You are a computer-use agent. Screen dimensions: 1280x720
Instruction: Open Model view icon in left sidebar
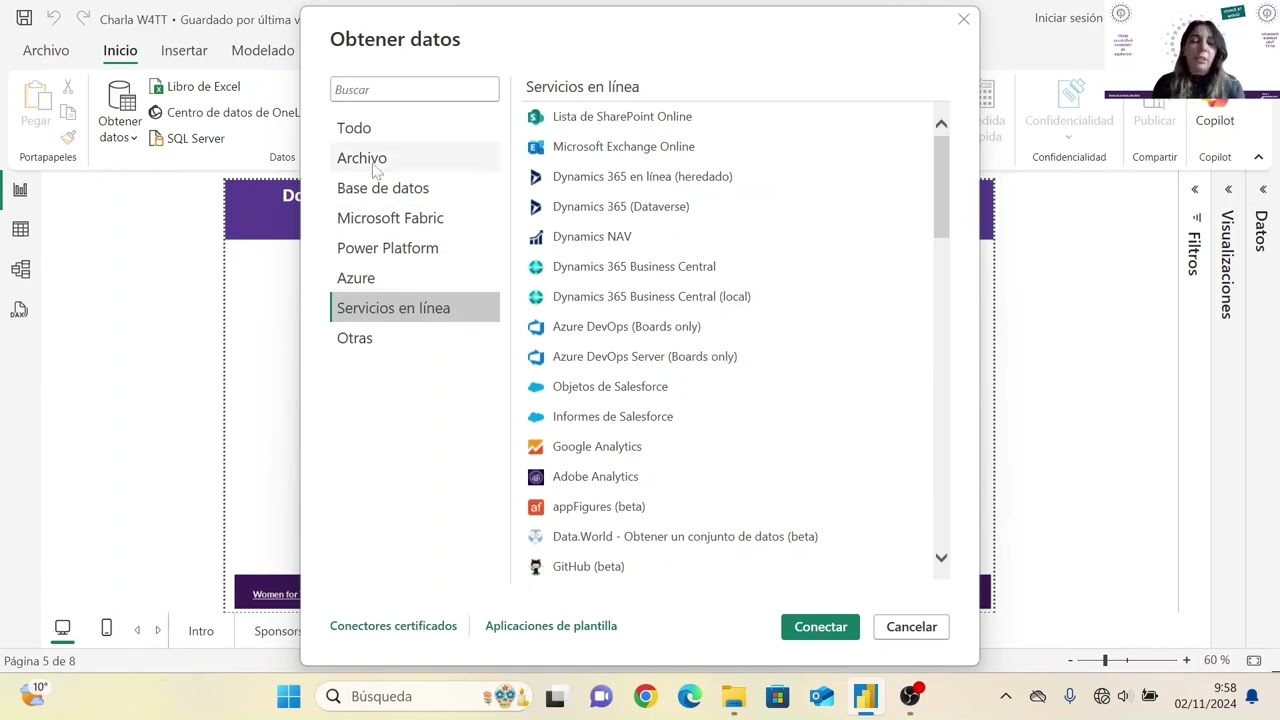(20, 269)
